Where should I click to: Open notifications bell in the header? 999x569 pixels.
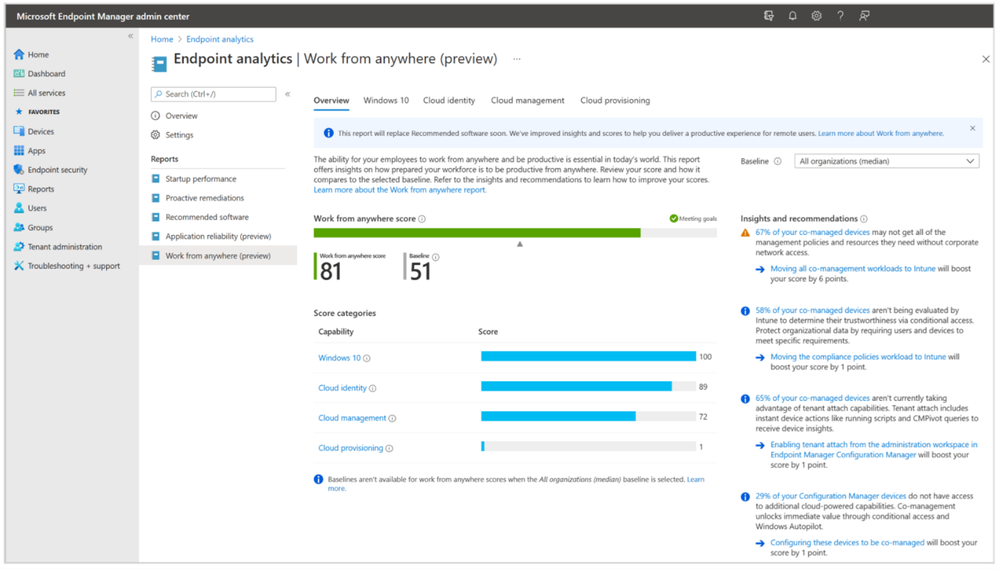pos(793,16)
